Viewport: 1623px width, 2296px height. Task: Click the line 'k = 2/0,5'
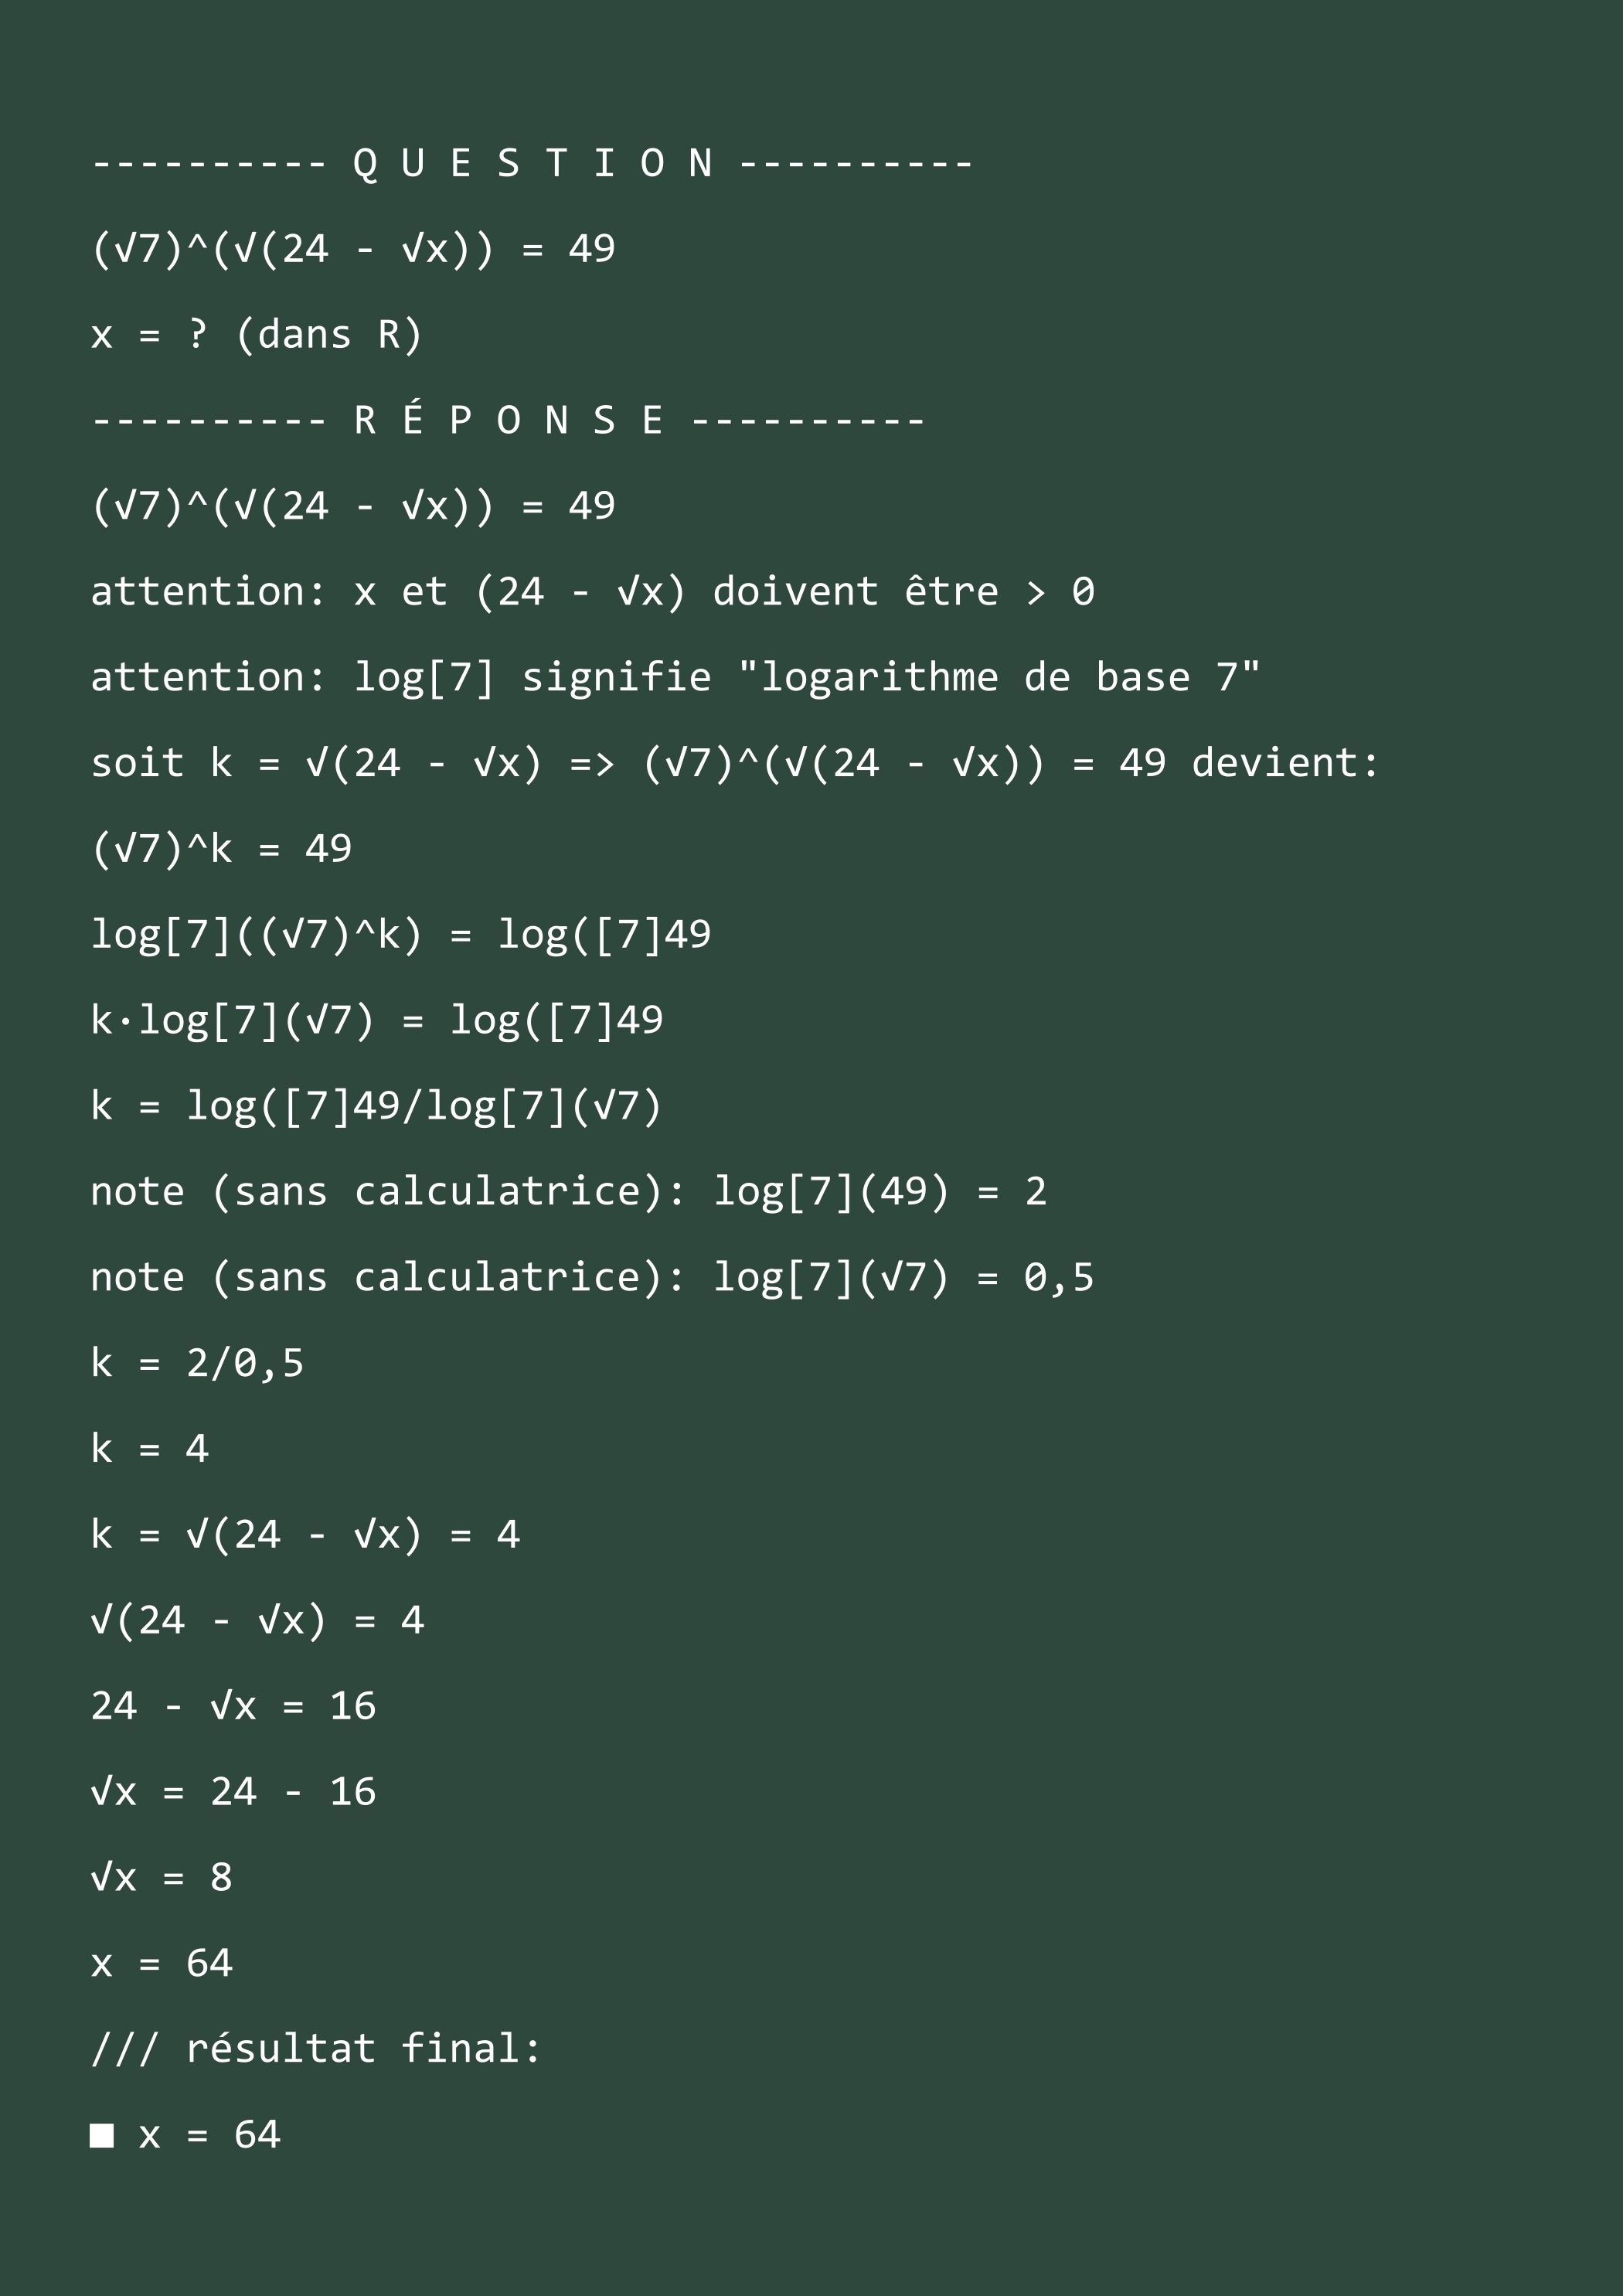[x=197, y=1363]
